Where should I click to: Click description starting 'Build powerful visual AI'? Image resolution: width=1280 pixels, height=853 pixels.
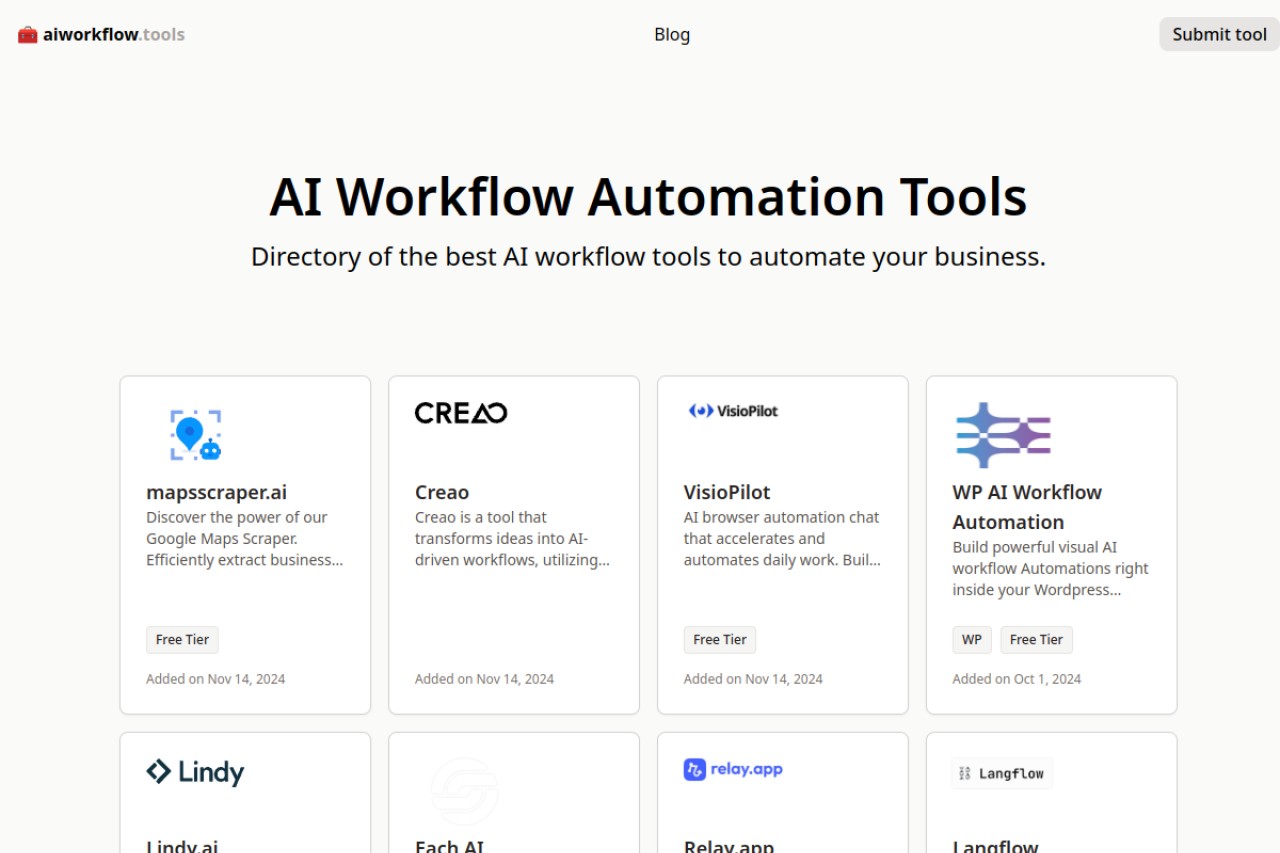[1050, 569]
